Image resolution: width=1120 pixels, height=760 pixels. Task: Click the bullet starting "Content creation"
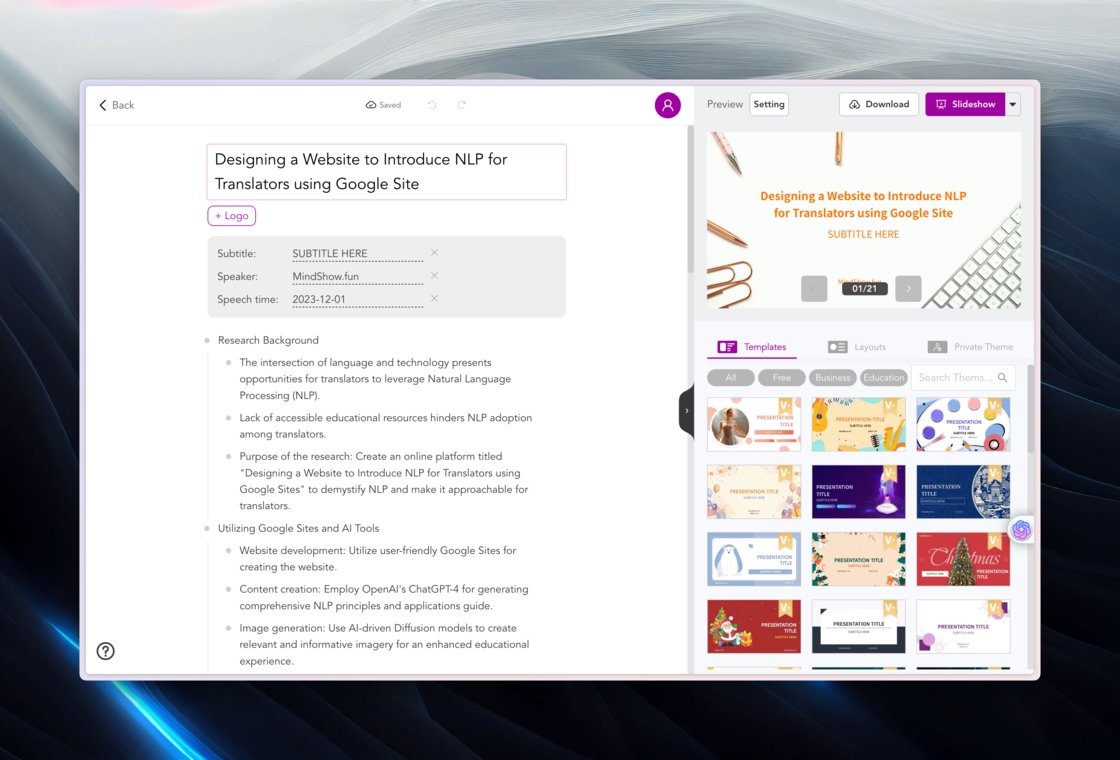click(x=384, y=597)
